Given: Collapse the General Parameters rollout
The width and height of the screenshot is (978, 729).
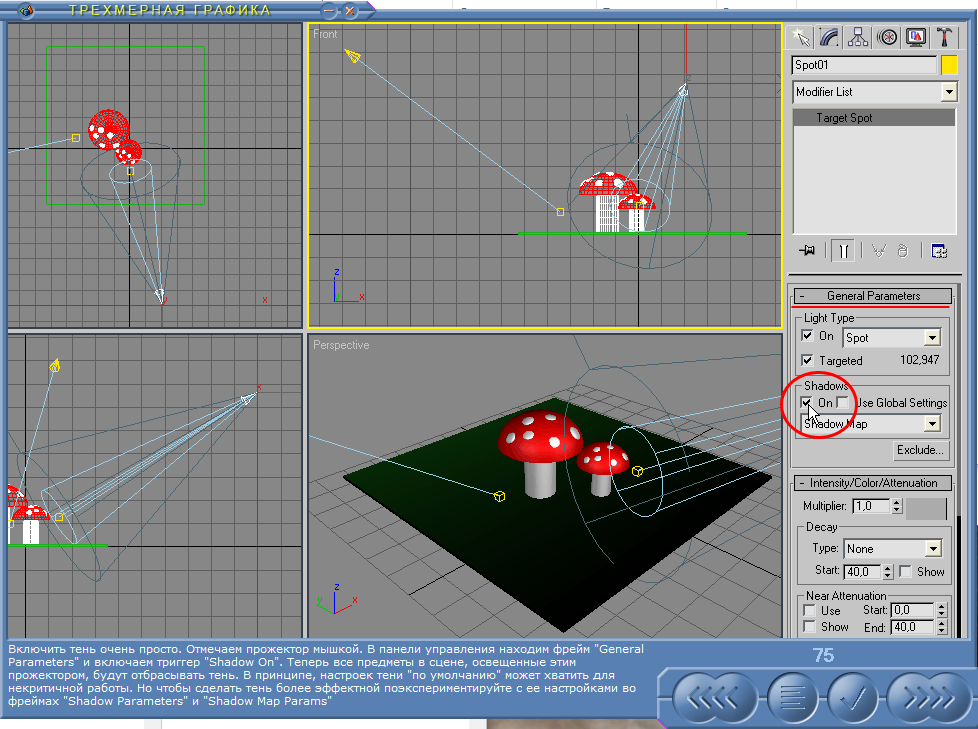Looking at the screenshot, I should (873, 296).
